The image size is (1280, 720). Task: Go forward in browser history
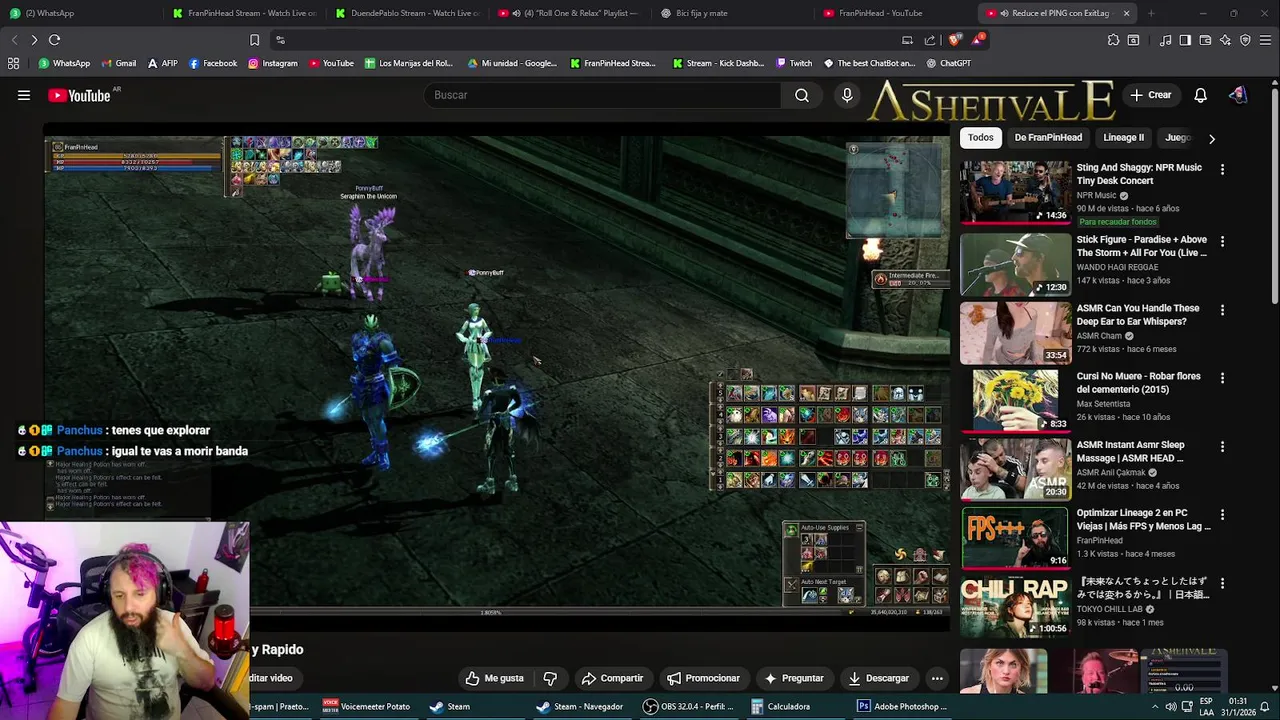tap(34, 40)
